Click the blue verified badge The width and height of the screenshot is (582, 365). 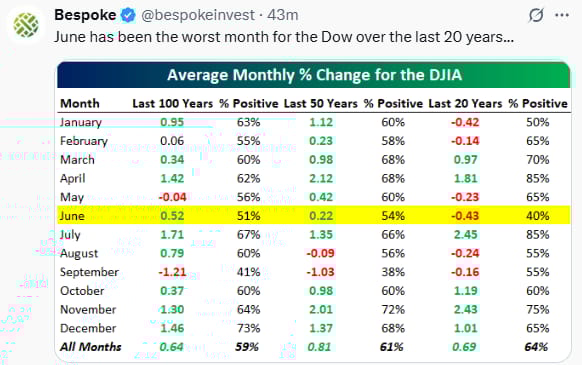point(128,15)
